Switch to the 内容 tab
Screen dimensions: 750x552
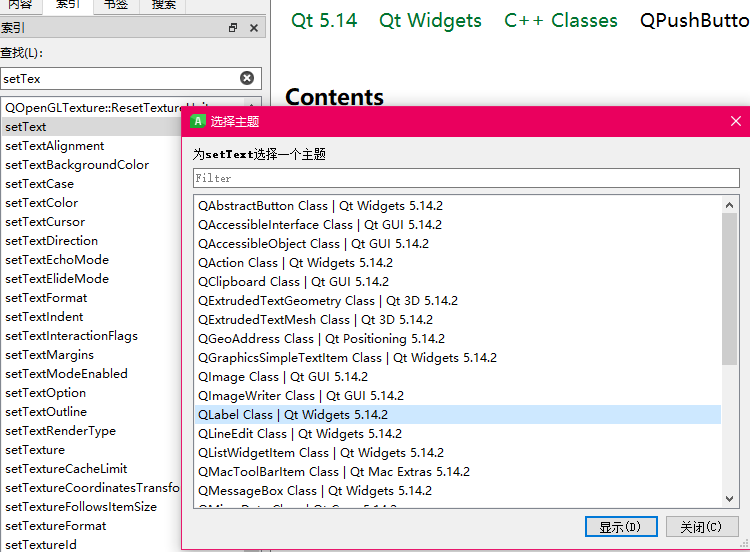(x=20, y=4)
